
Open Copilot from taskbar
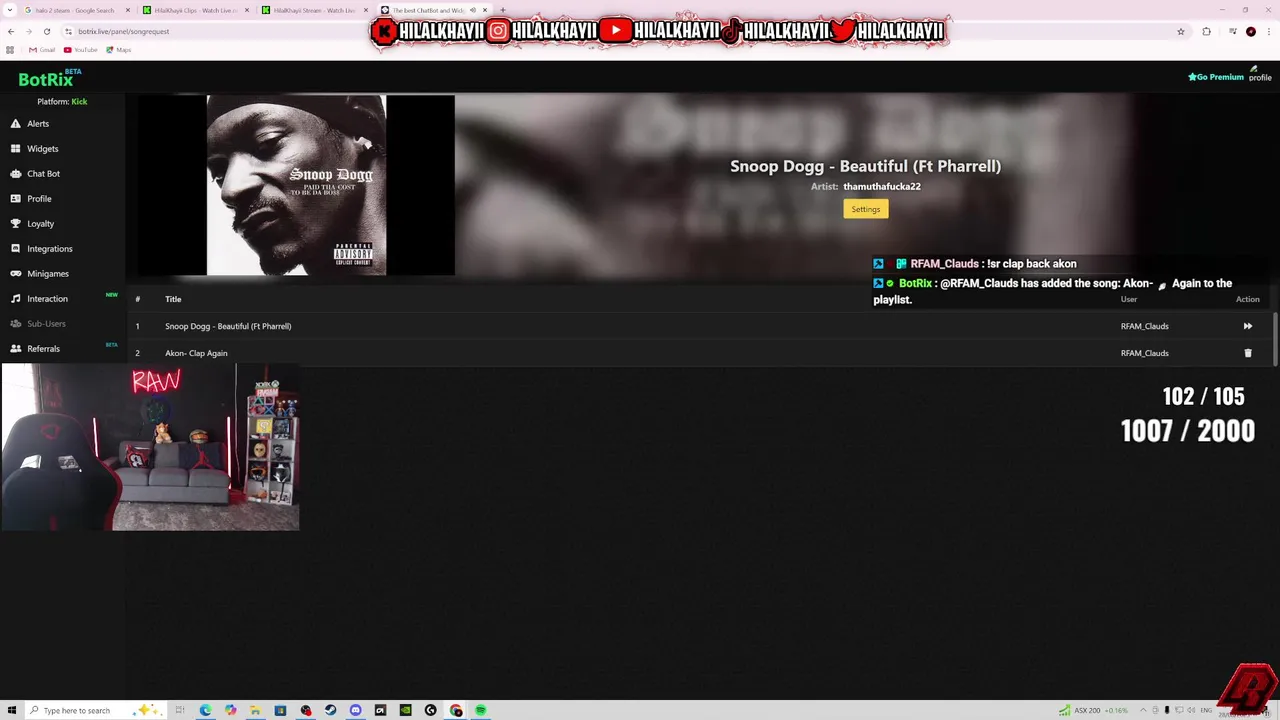pyautogui.click(x=231, y=710)
